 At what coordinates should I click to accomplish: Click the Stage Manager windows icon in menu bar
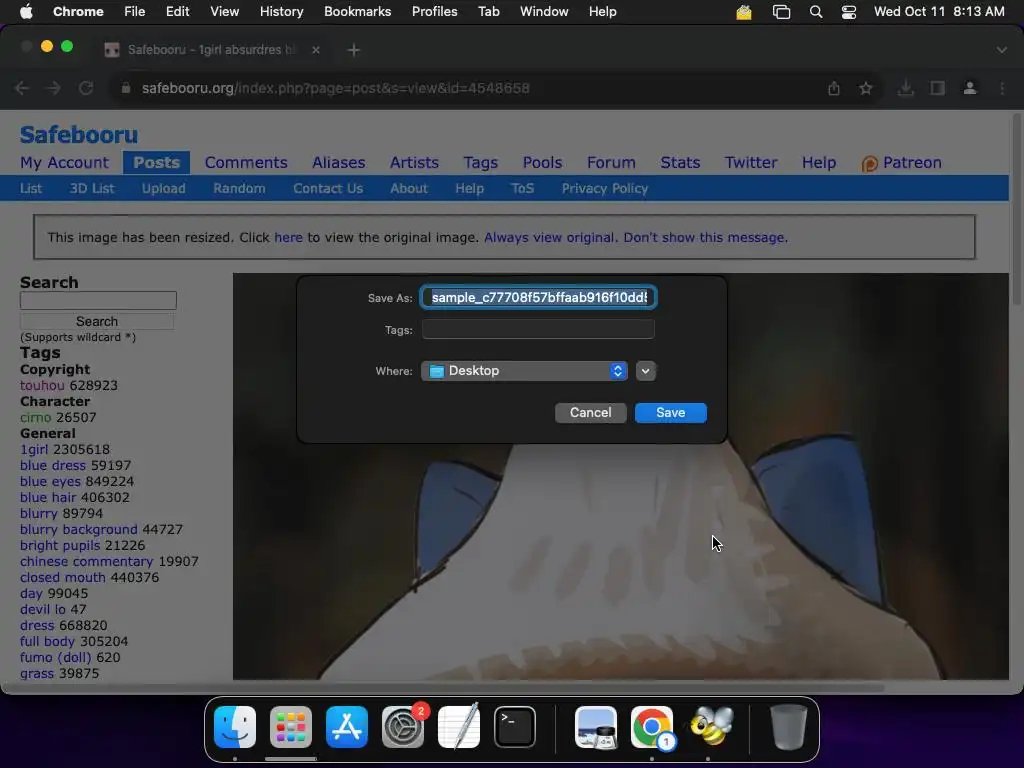[x=781, y=12]
